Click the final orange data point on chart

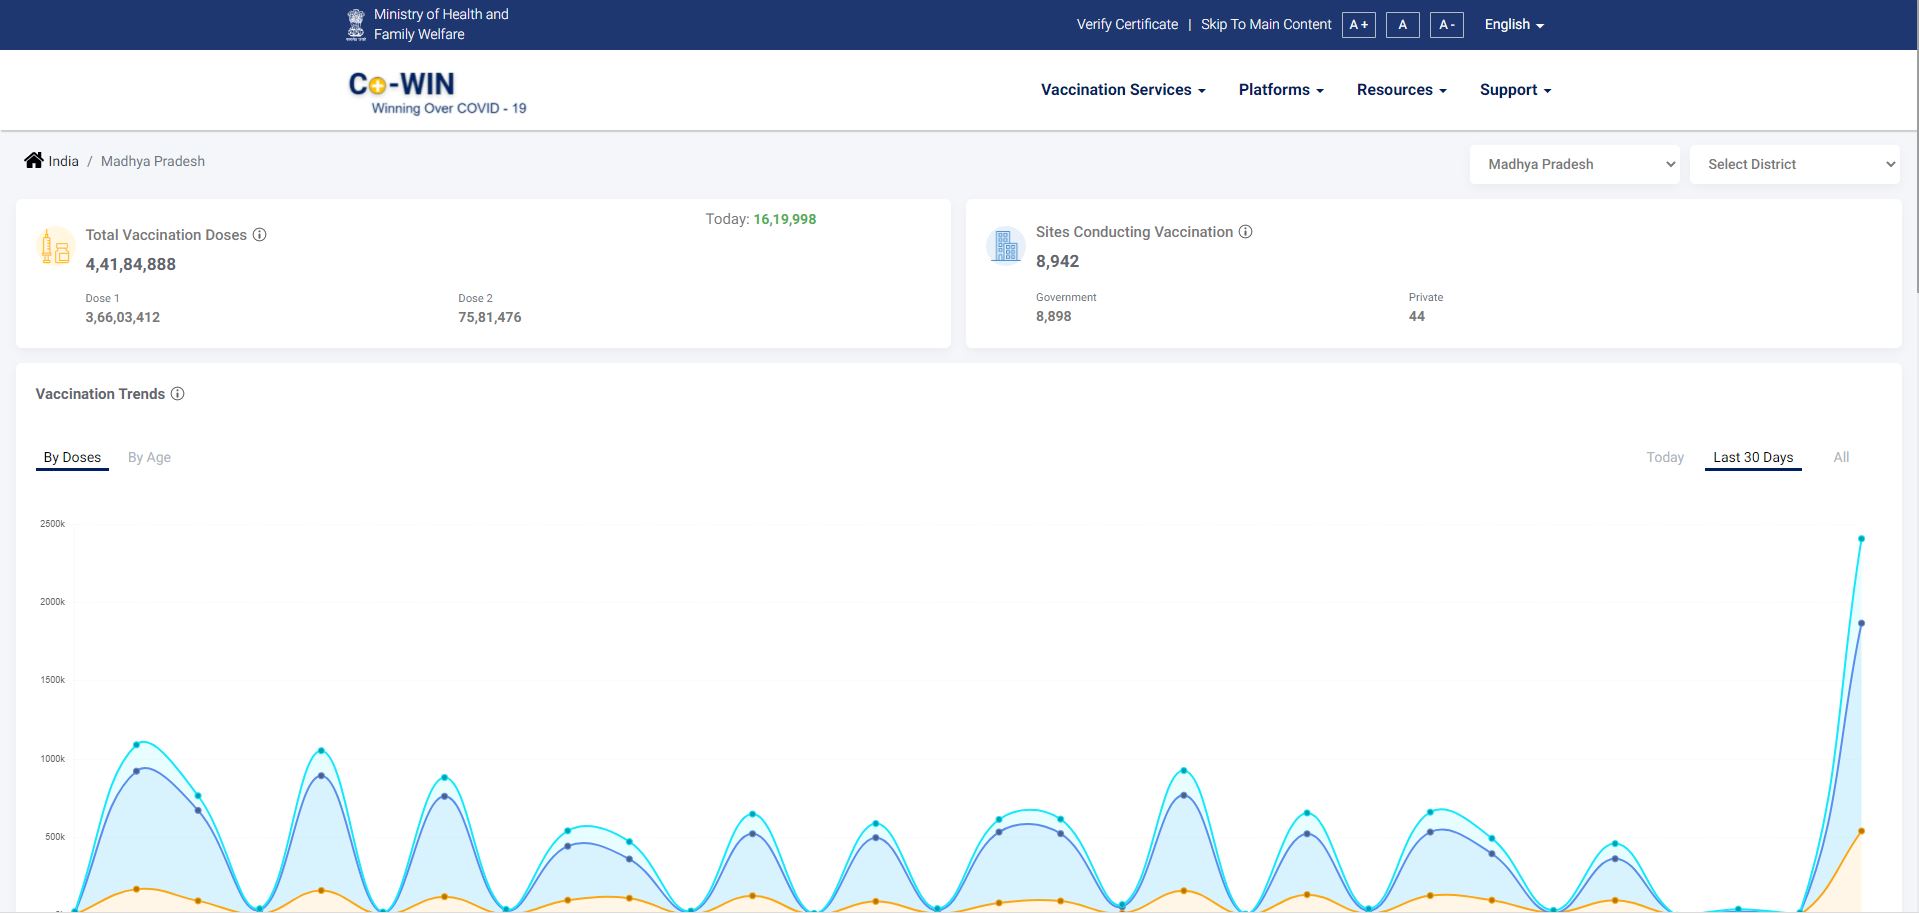point(1861,831)
